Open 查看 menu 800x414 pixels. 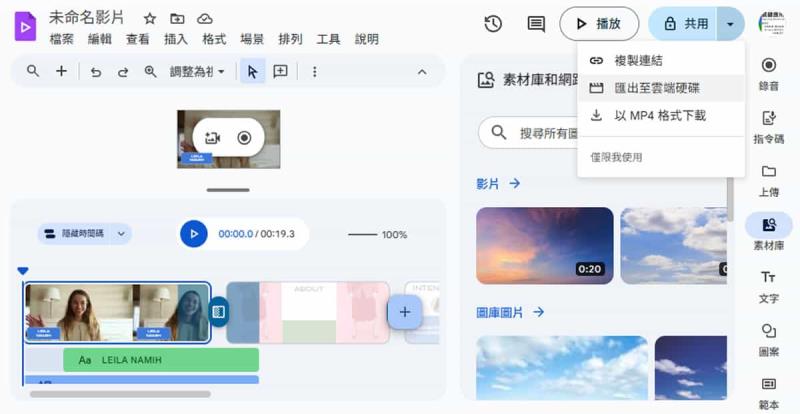[138, 39]
